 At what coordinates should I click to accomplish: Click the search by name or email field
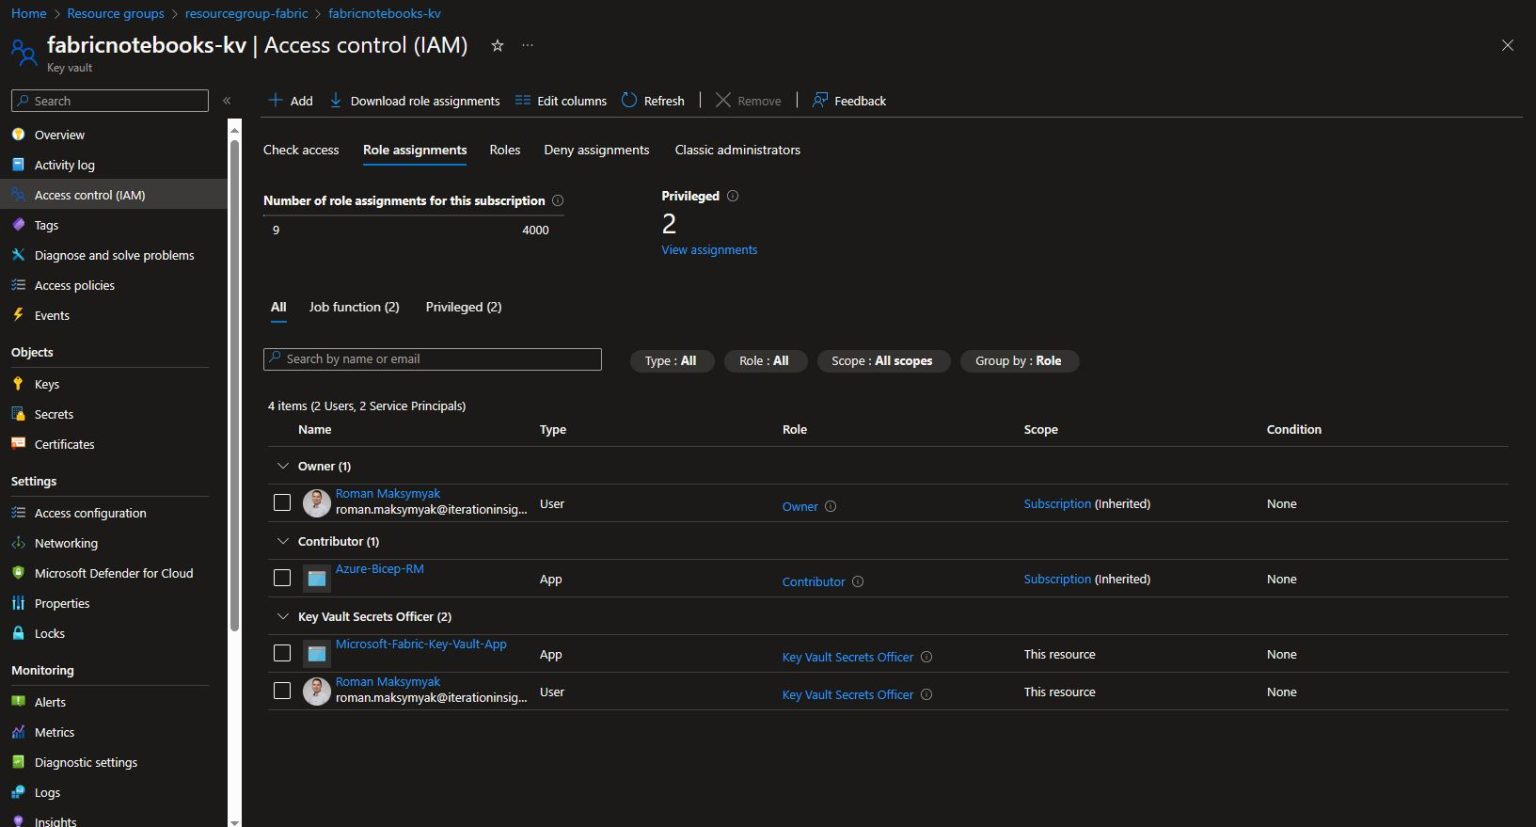coord(432,358)
